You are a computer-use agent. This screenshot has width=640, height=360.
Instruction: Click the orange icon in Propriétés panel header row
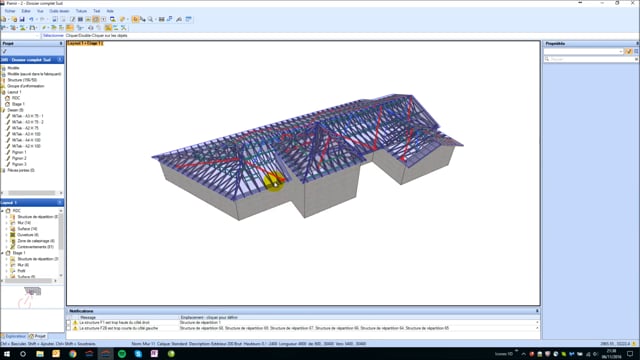(x=629, y=51)
